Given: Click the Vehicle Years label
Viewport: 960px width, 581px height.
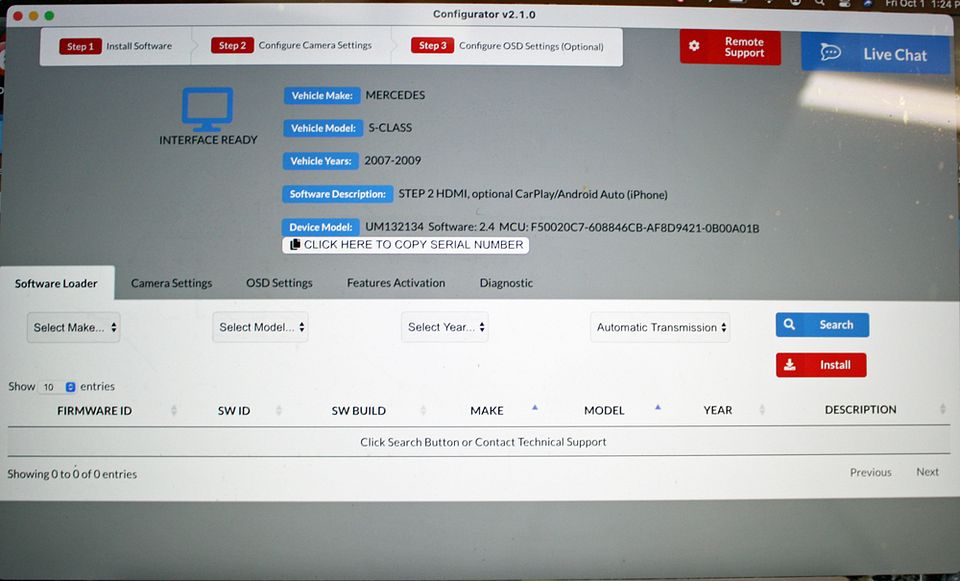Looking at the screenshot, I should point(321,161).
